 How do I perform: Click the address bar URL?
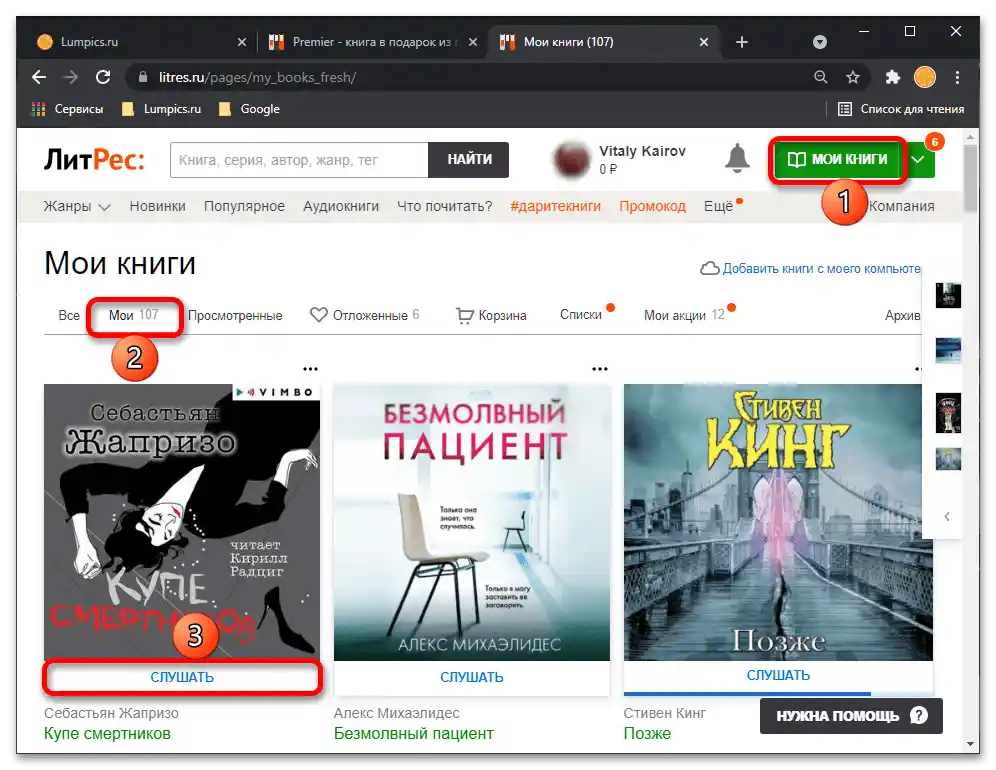pos(257,78)
